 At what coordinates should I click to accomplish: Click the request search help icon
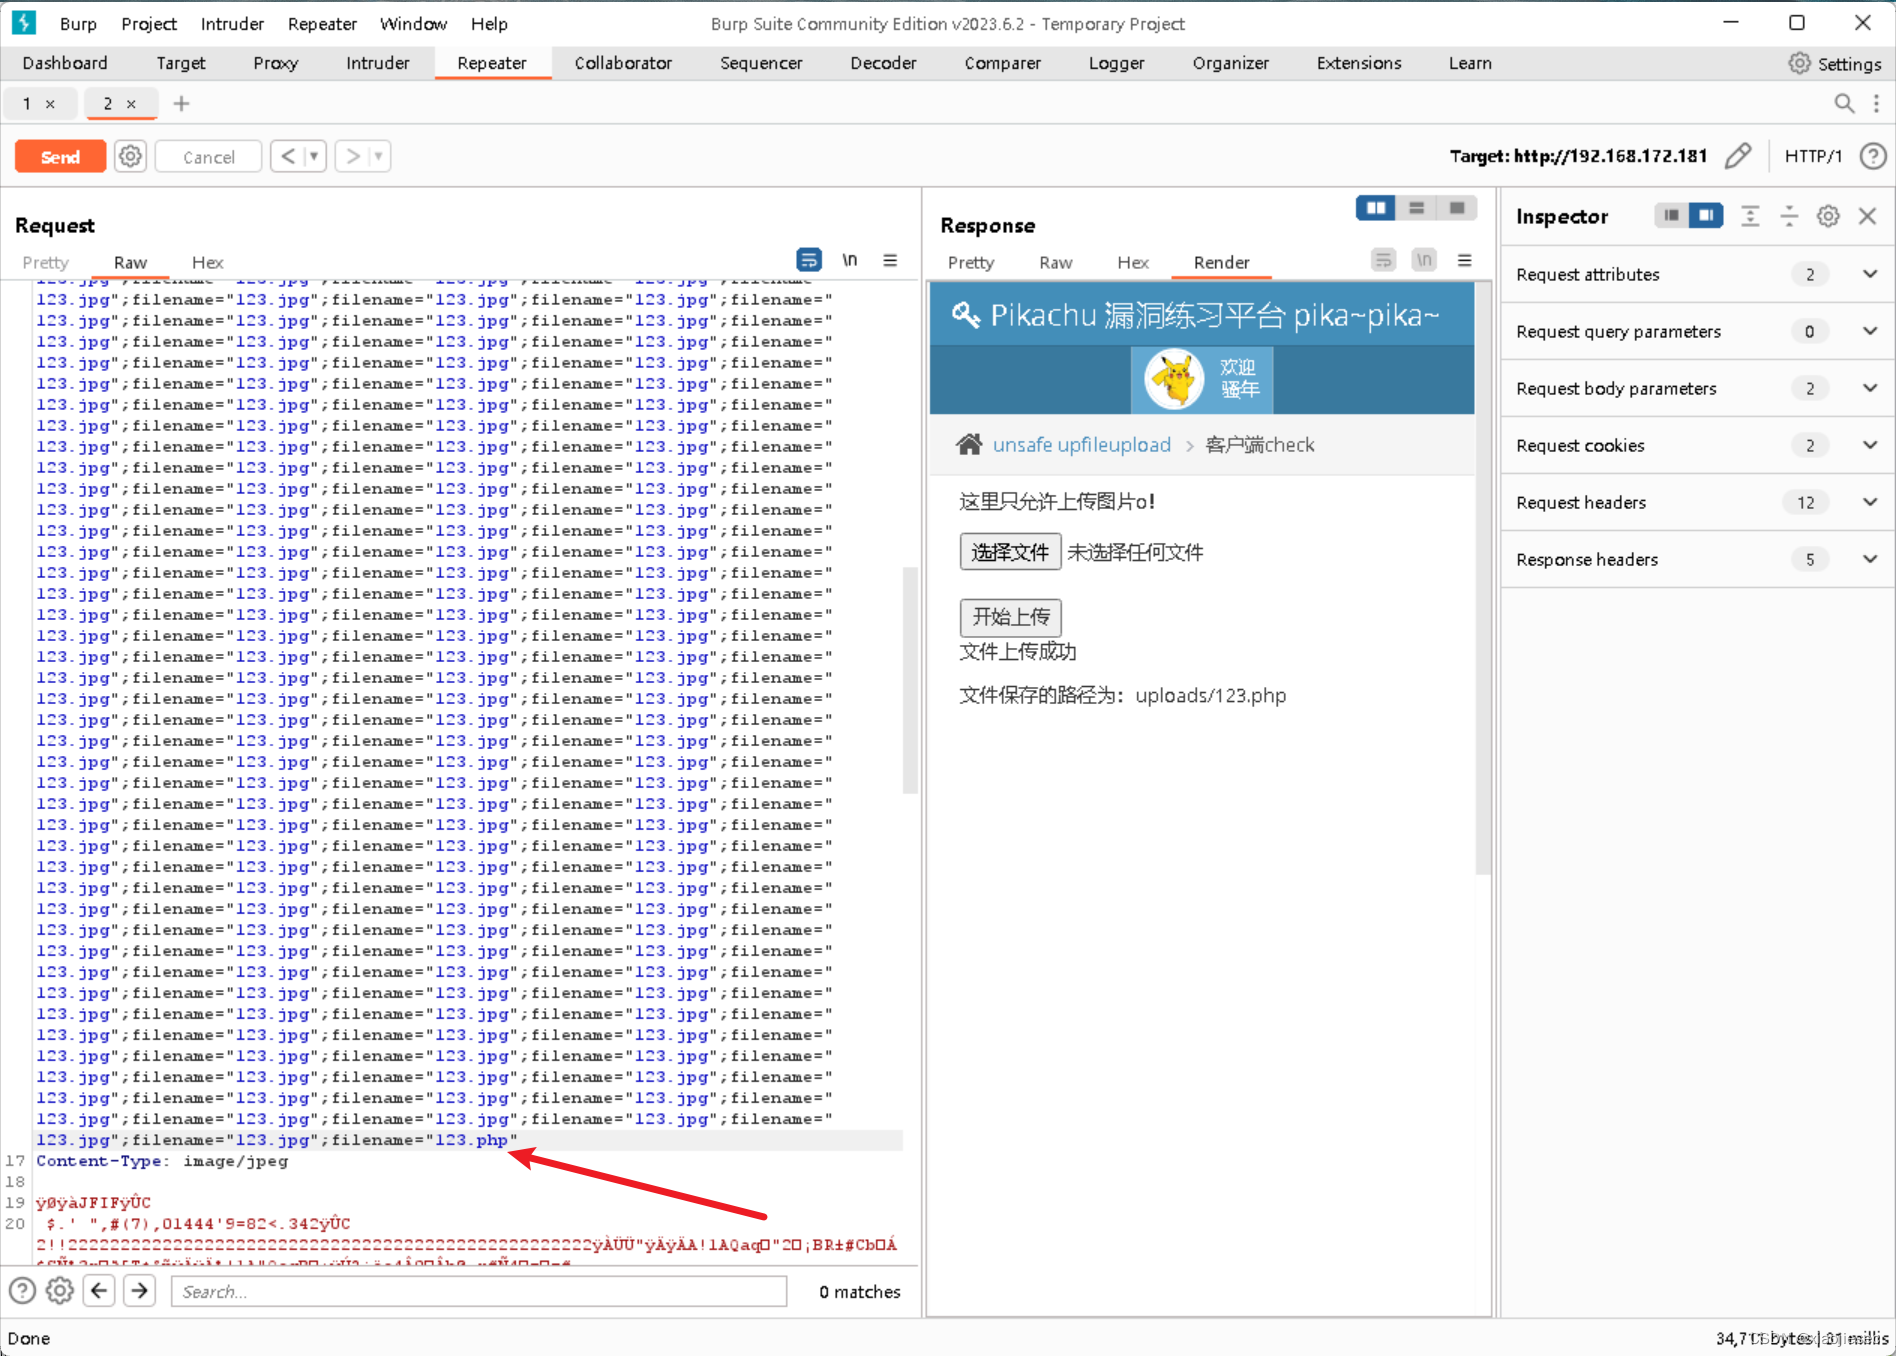point(22,1291)
